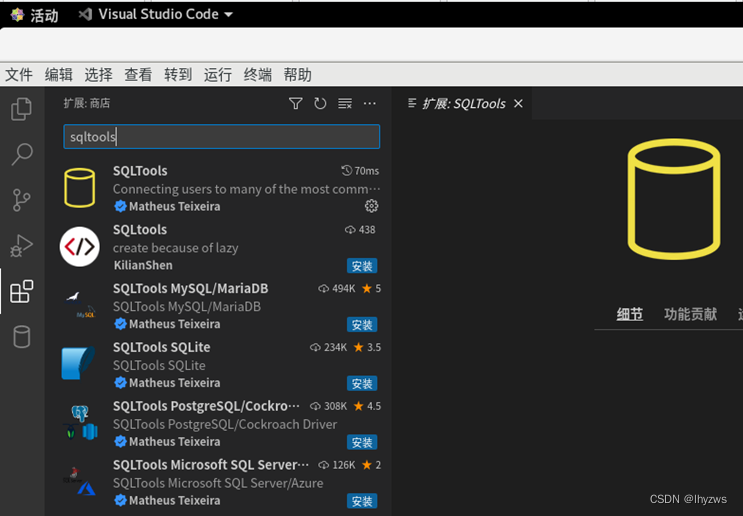Viewport: 743px width, 516px height.
Task: Click the KilianShen SQLtools code icon
Action: [80, 246]
